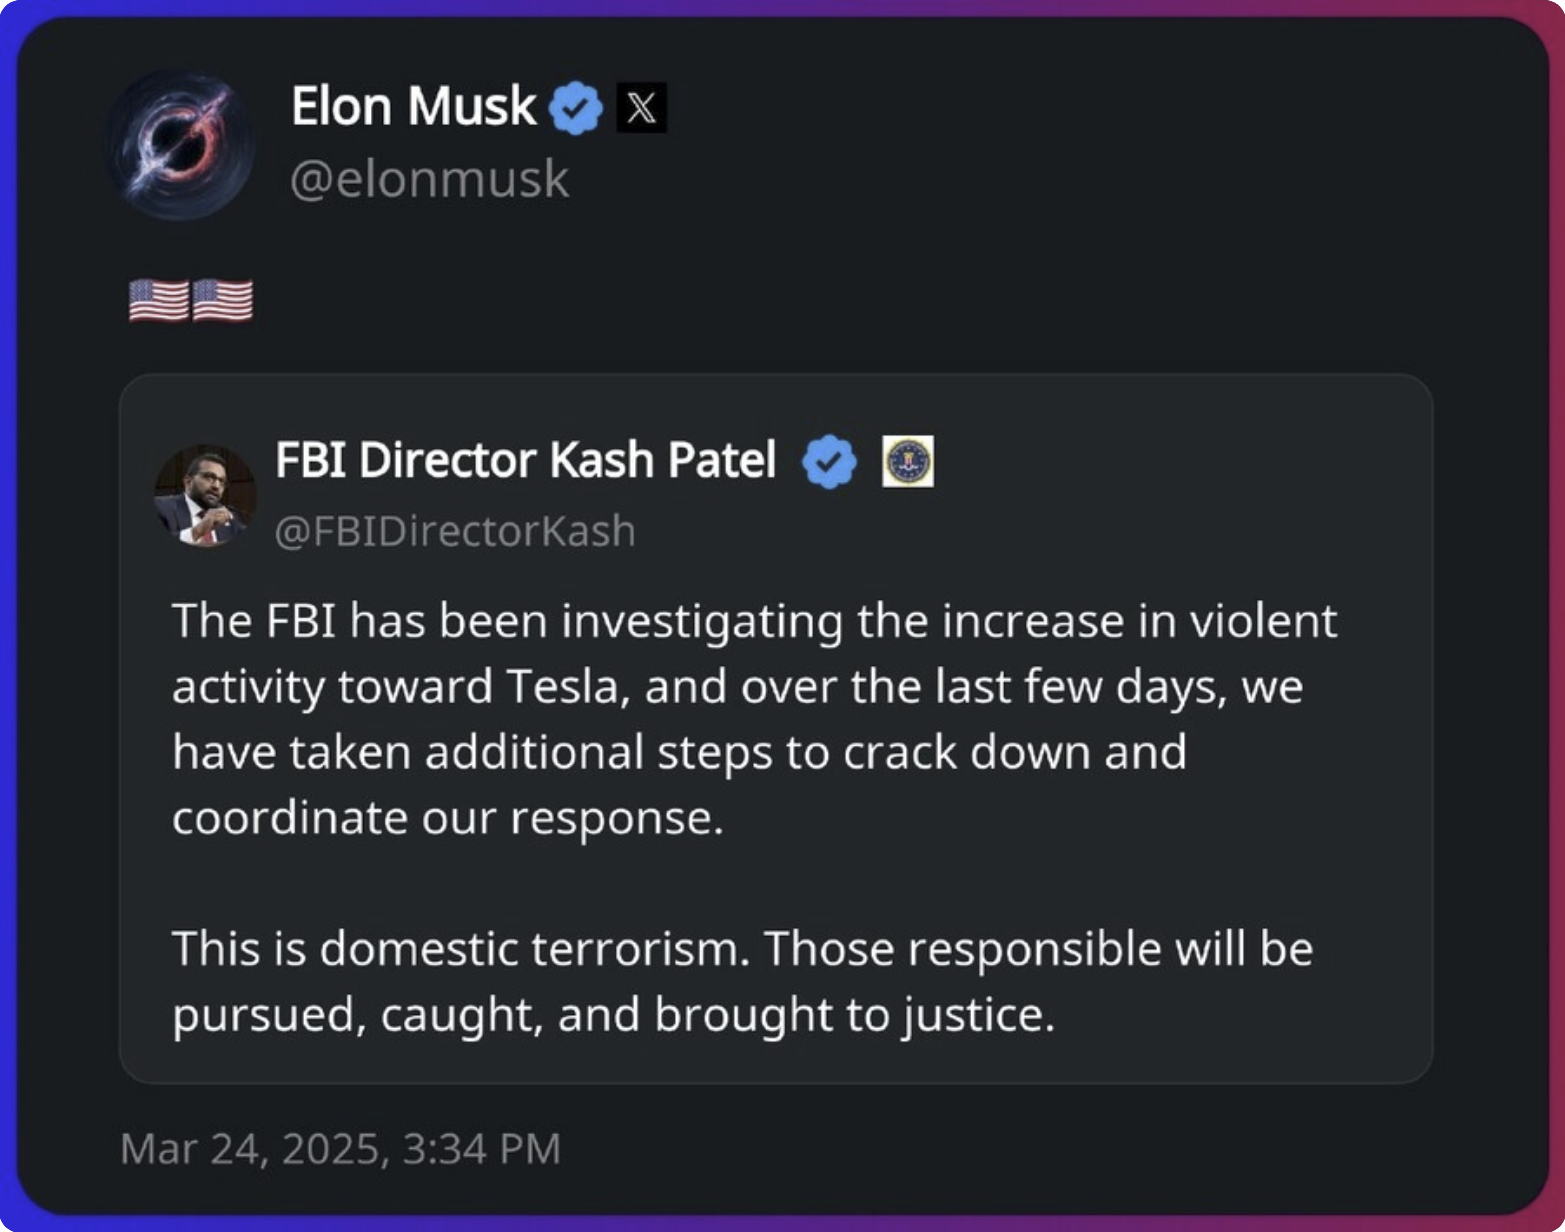
Task: Open the FBI seal affiliation badge
Action: (908, 461)
